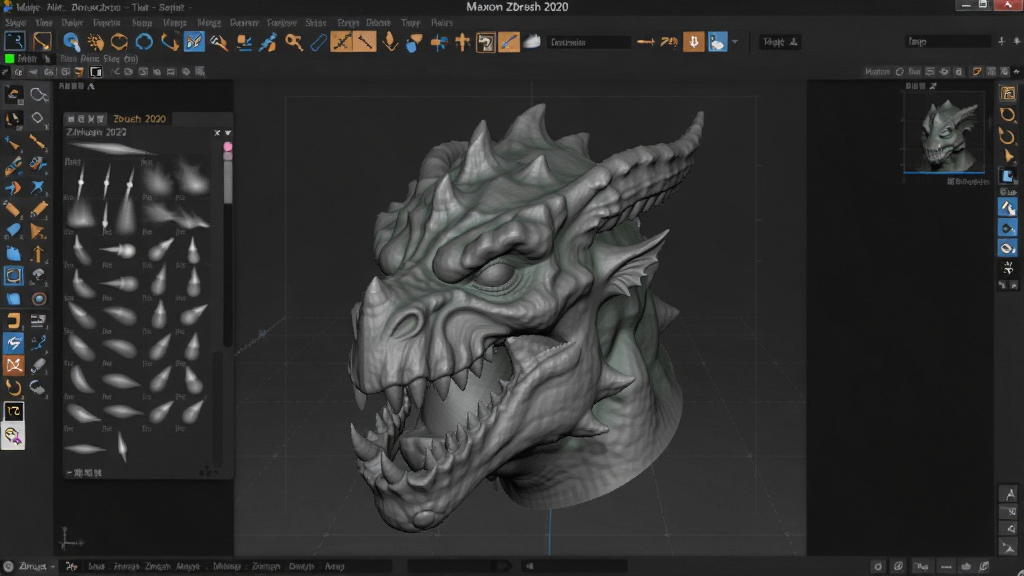The image size is (1024, 576).
Task: Click the search field at top right
Action: point(948,41)
